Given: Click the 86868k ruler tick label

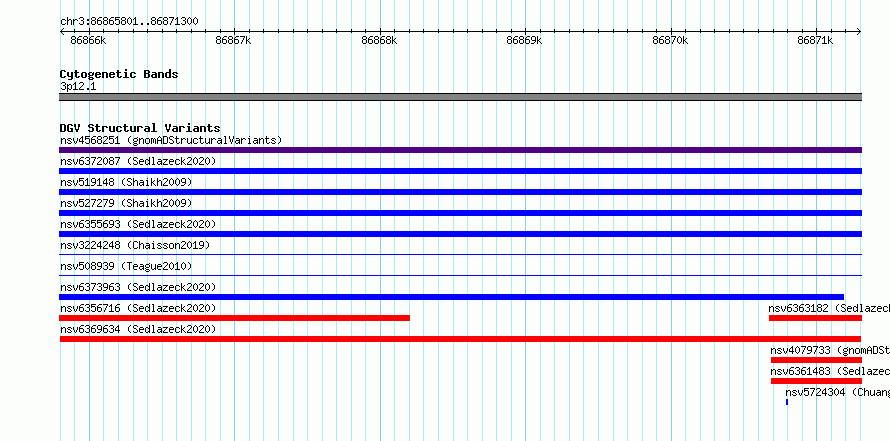Looking at the screenshot, I should tap(379, 40).
